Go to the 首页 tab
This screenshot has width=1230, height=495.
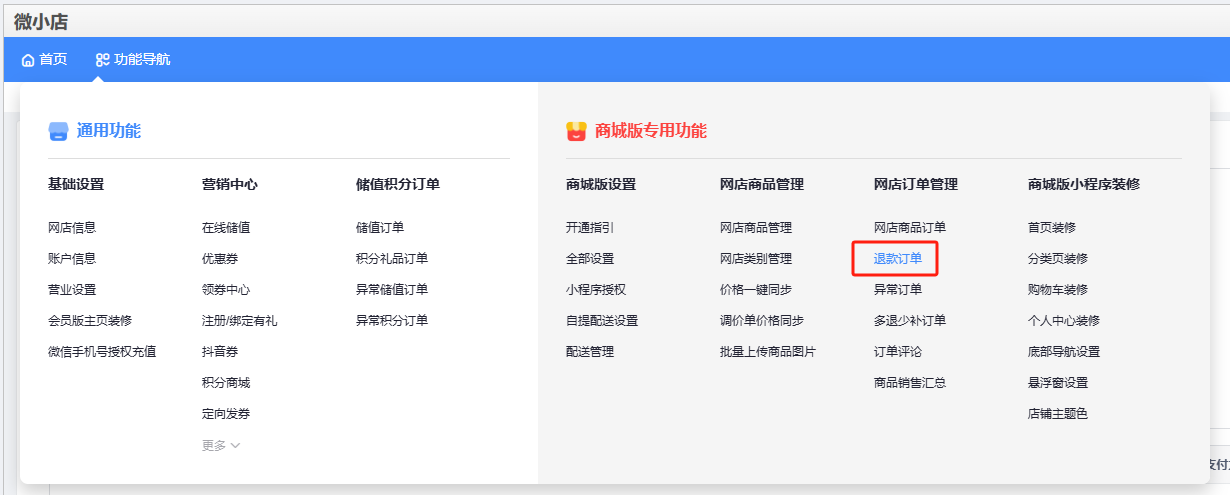[x=44, y=60]
